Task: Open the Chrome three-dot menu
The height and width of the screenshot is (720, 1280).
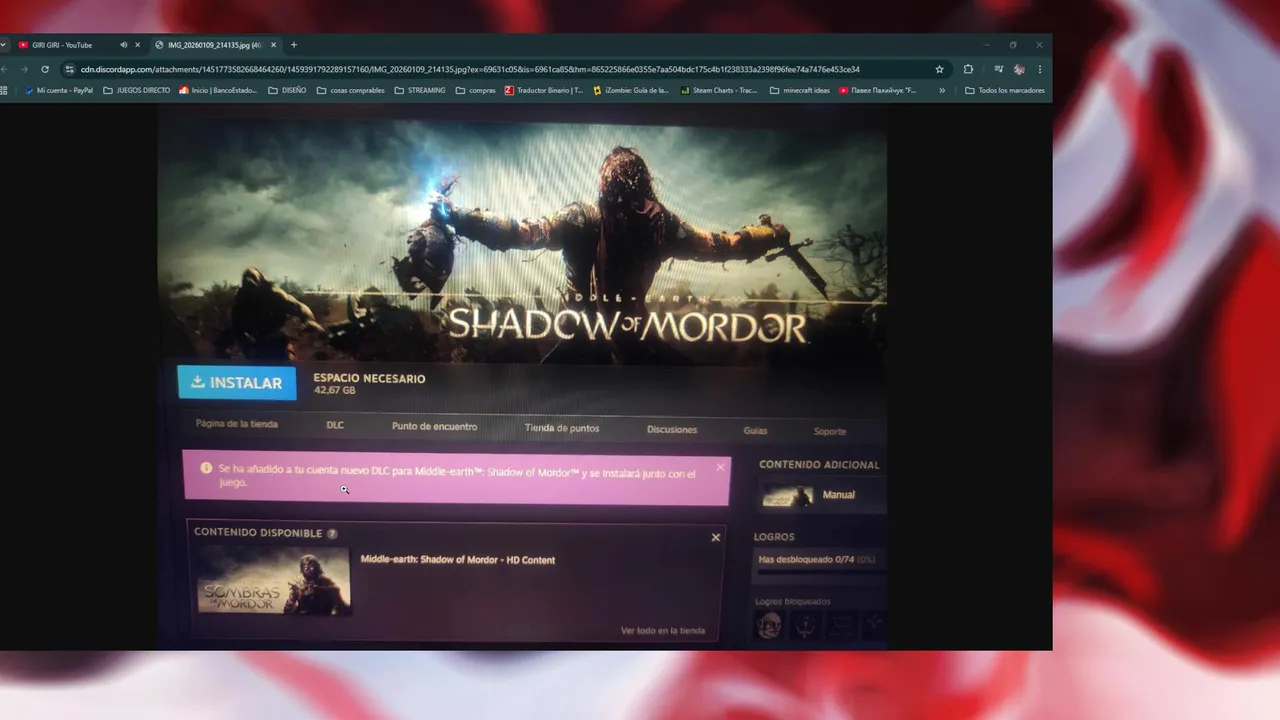Action: click(x=1040, y=69)
